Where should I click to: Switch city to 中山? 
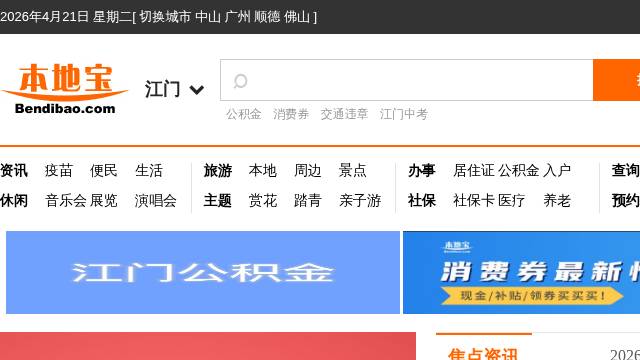tap(208, 17)
